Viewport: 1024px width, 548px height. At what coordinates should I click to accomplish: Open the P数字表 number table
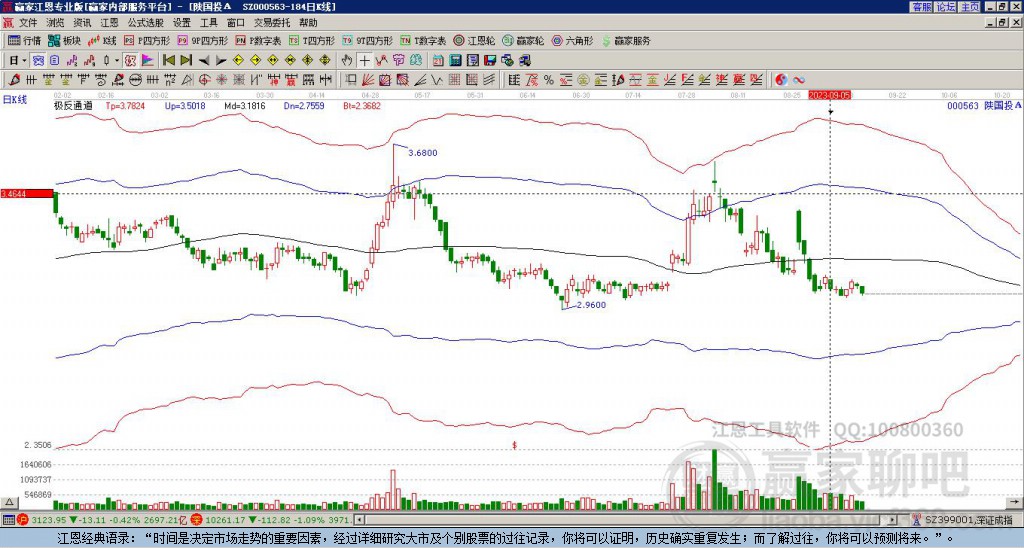[258, 40]
